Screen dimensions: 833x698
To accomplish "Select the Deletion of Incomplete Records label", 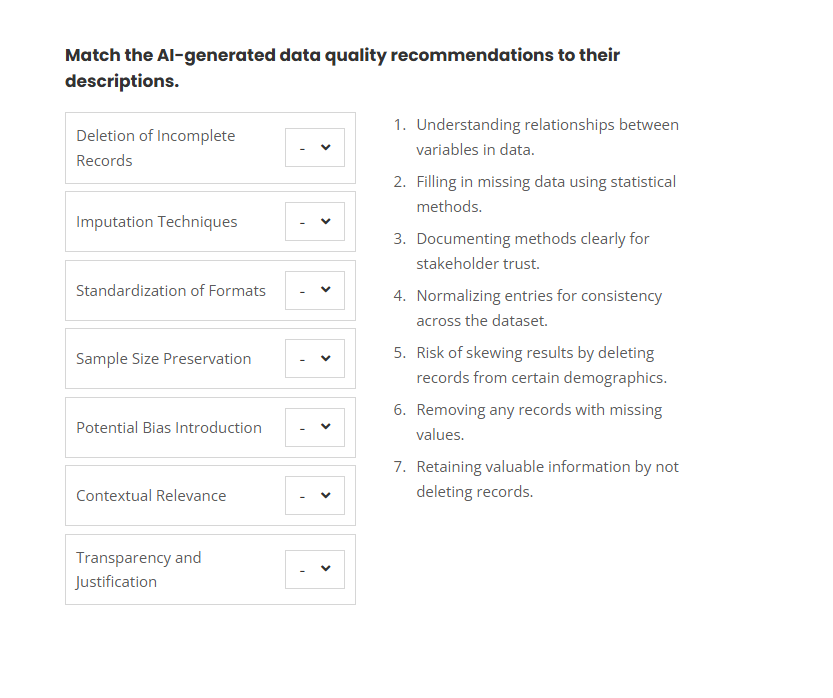I will 153,147.
